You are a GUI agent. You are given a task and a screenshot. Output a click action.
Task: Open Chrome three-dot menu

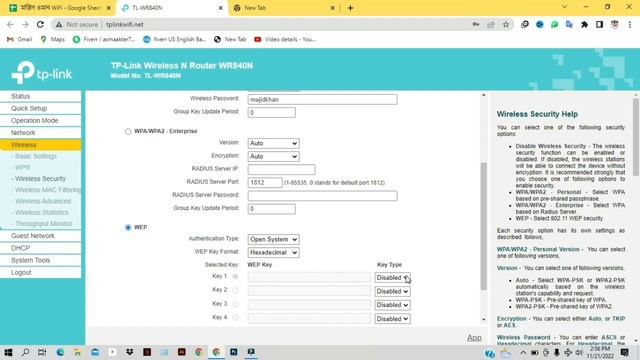tap(629, 24)
